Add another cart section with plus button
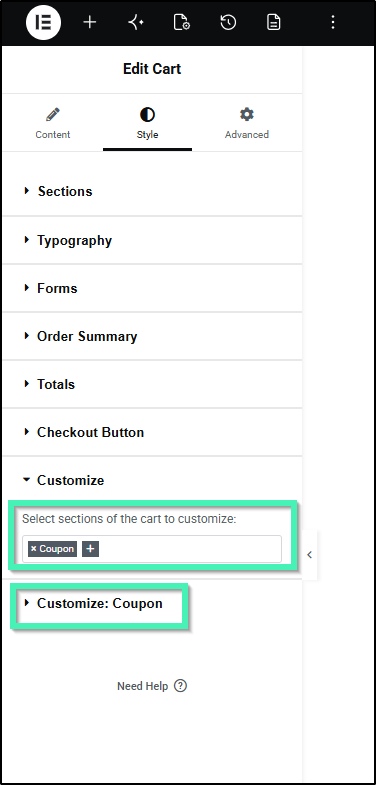Image resolution: width=376 pixels, height=785 pixels. [90, 549]
